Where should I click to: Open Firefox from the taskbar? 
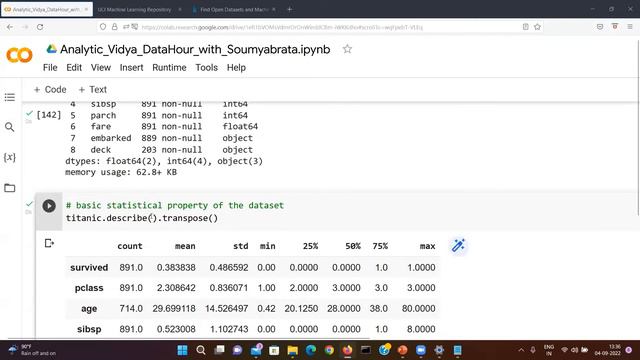(347, 350)
